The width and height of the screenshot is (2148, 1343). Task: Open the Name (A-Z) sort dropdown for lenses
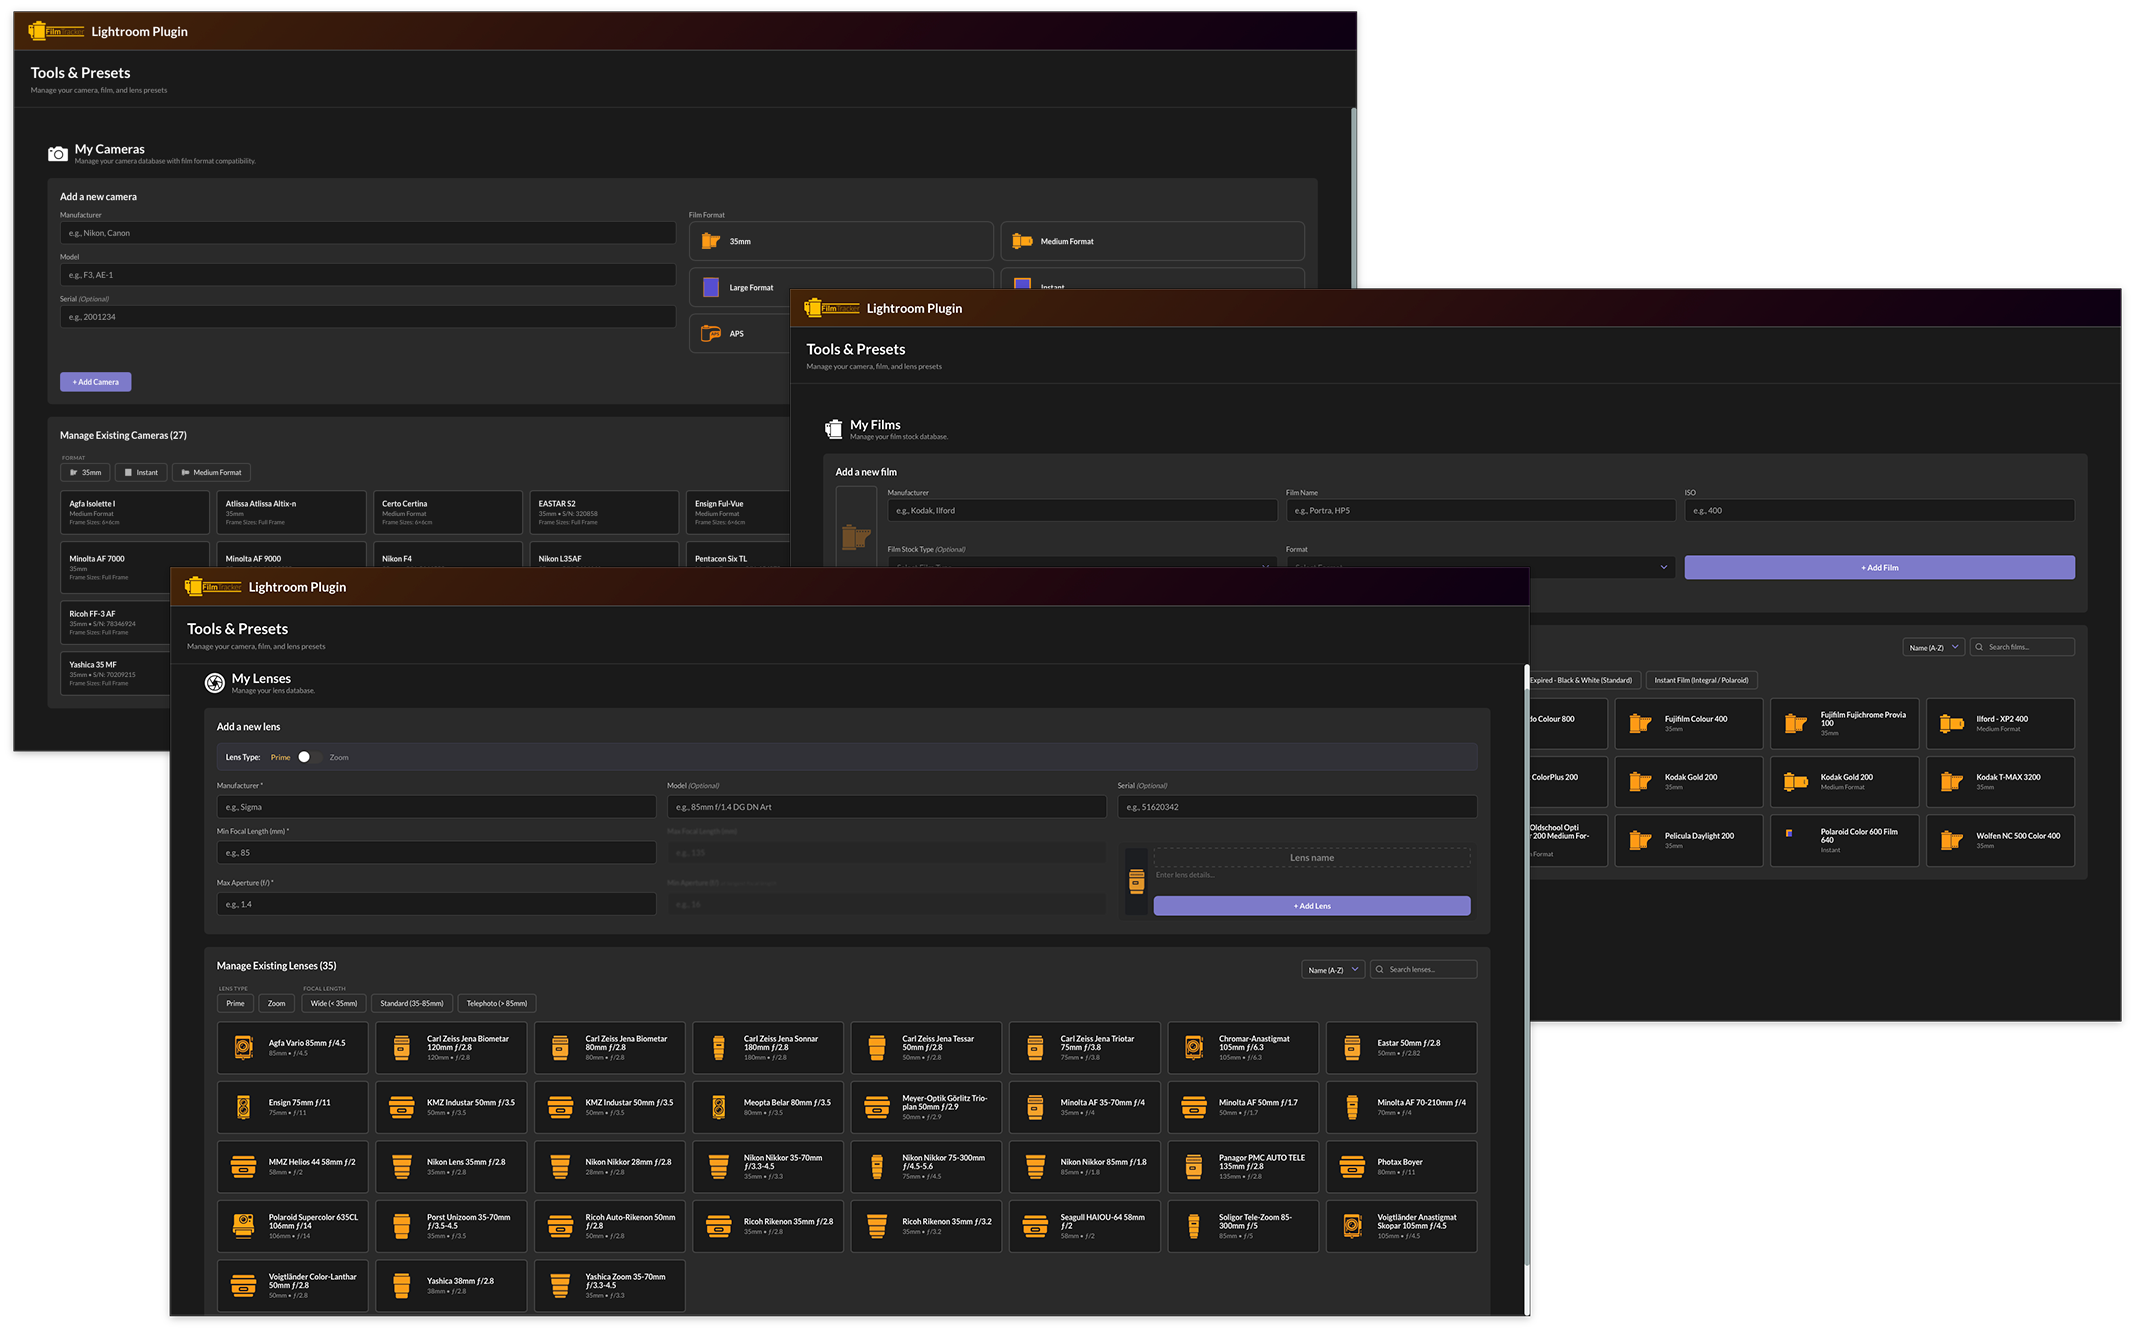[1333, 969]
